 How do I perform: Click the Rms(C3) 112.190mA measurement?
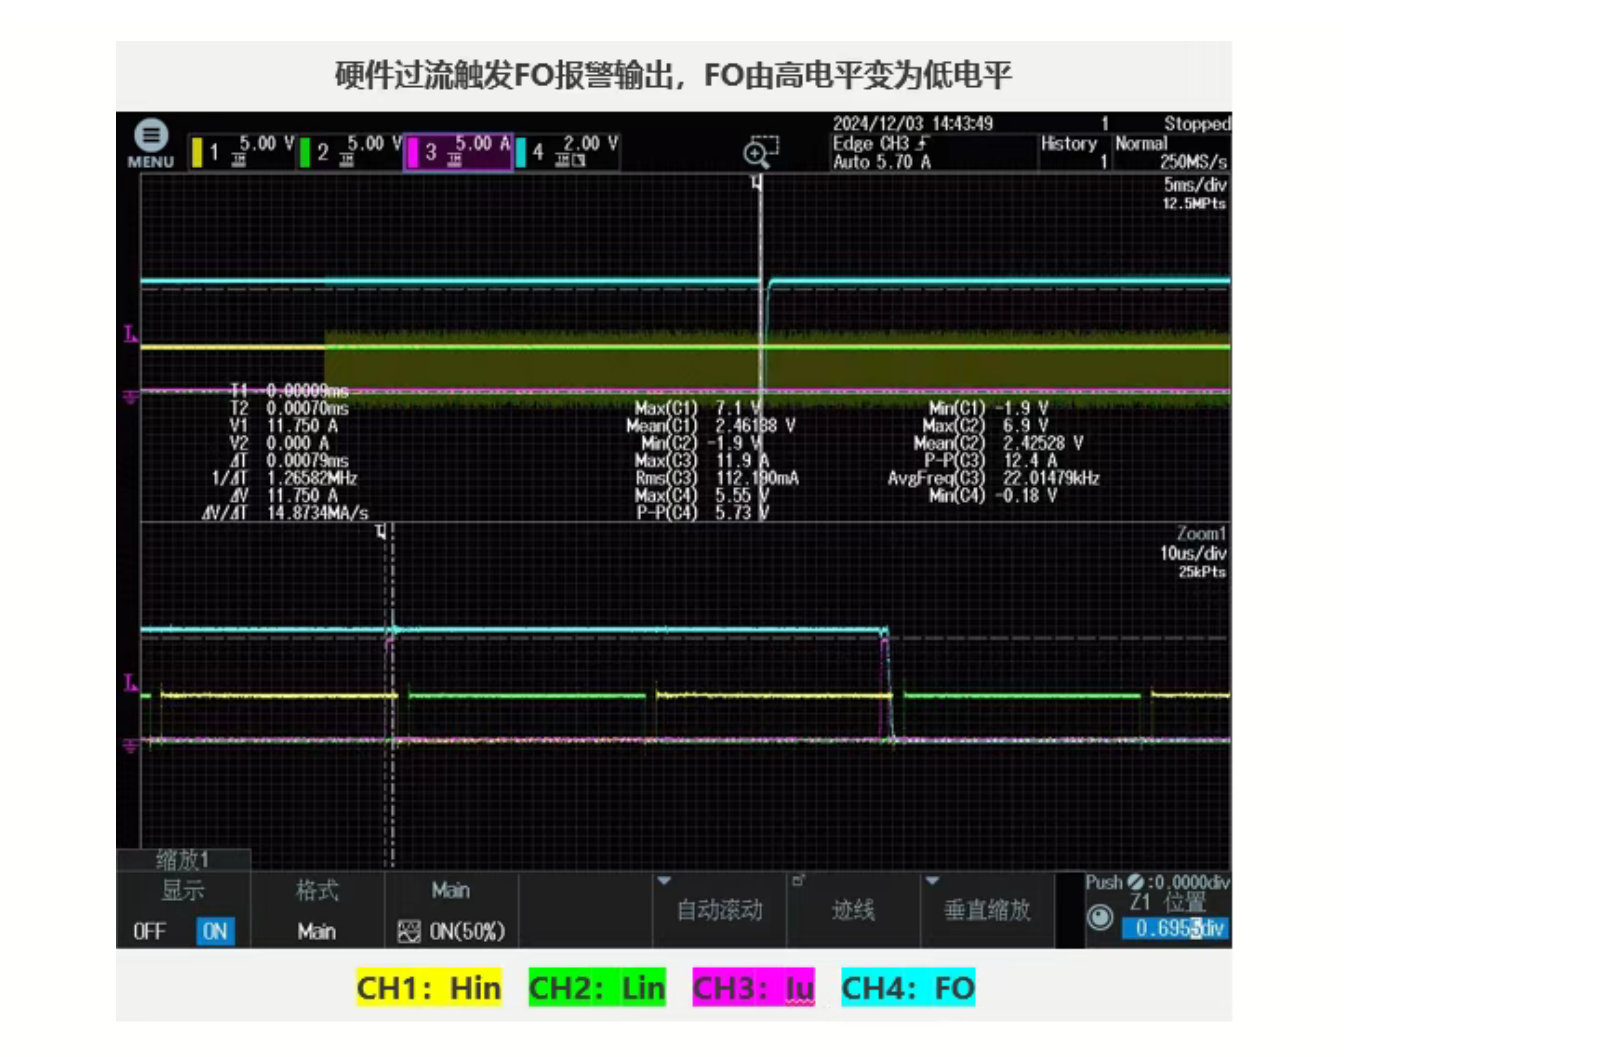point(717,478)
